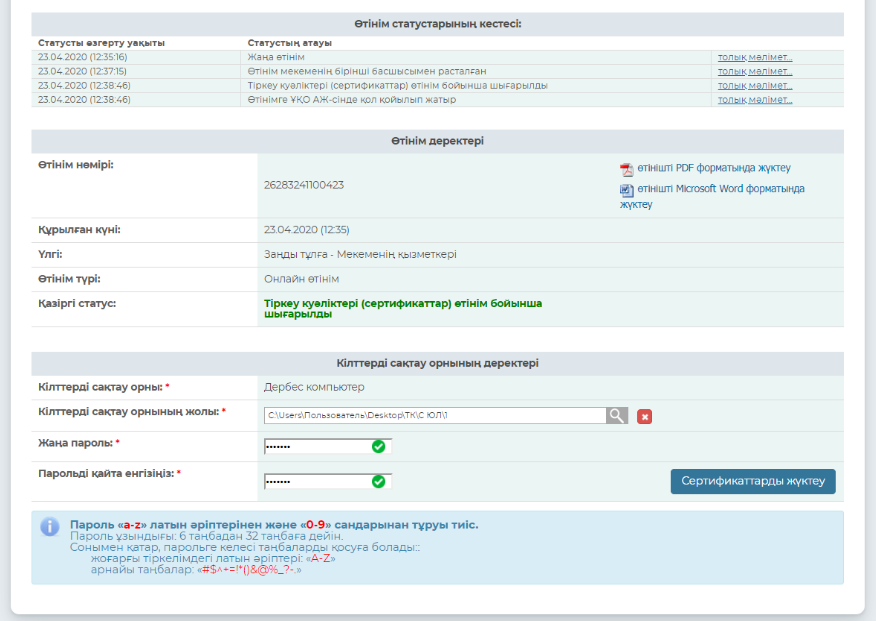876x621 pixels.
Task: Click the Microsoft Word document icon
Action: (x=627, y=189)
